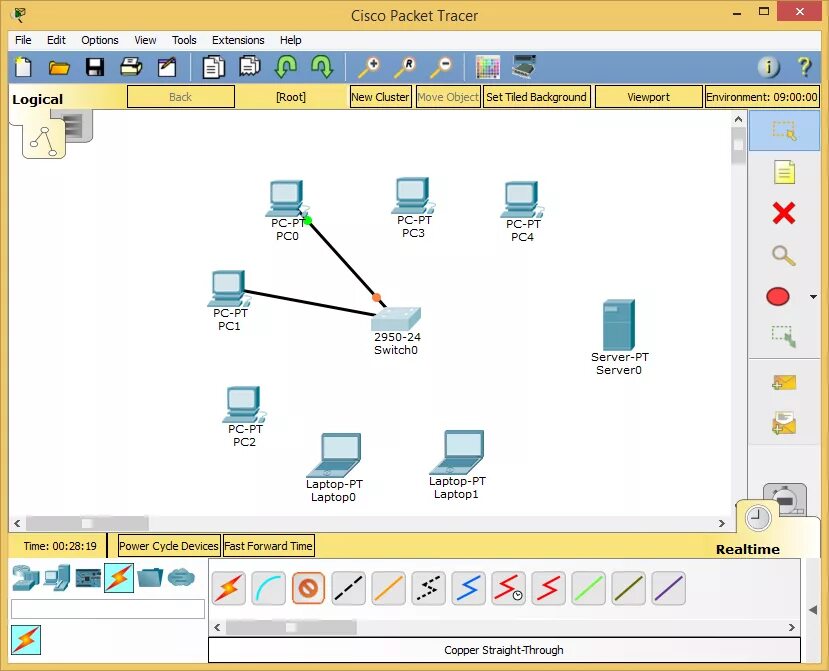Save the project with the floppy icon
The image size is (829, 671).
pyautogui.click(x=95, y=67)
